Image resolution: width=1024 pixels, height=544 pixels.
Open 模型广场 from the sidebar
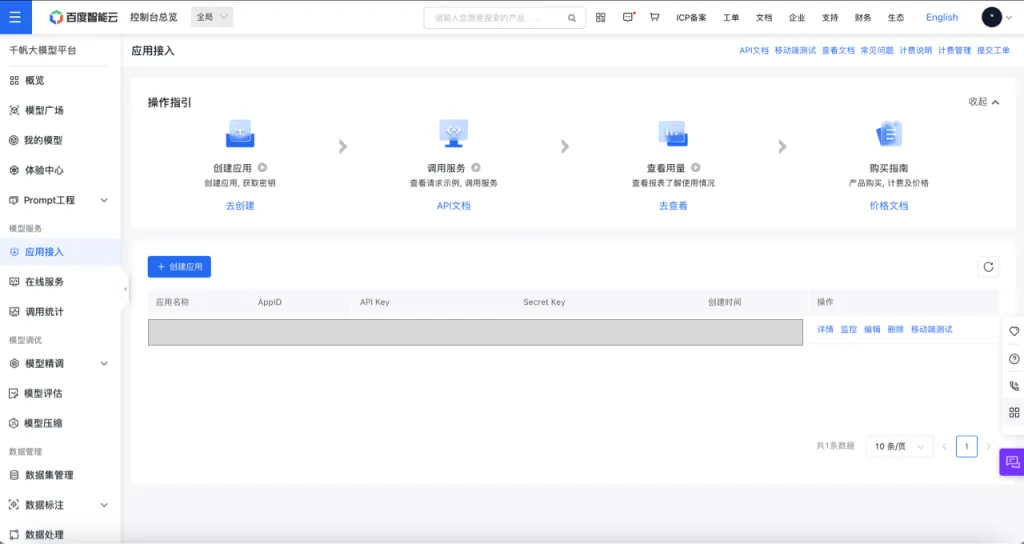[44, 110]
